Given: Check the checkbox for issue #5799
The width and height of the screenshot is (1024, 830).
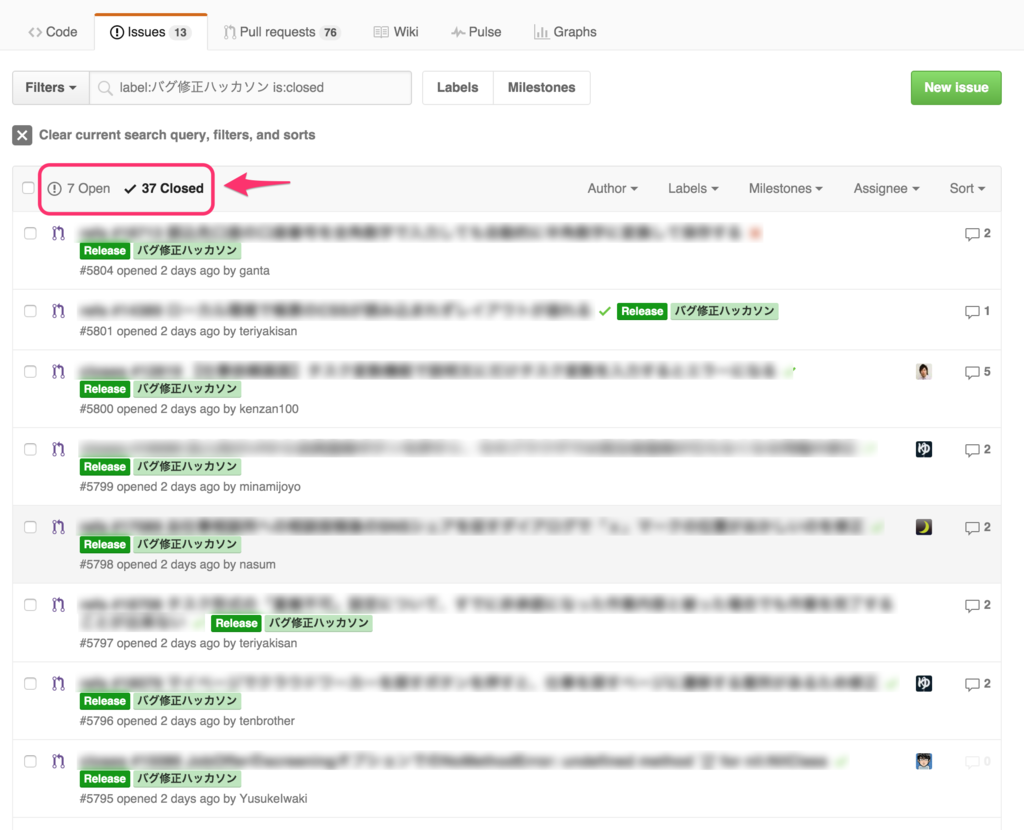Looking at the screenshot, I should coord(30,449).
